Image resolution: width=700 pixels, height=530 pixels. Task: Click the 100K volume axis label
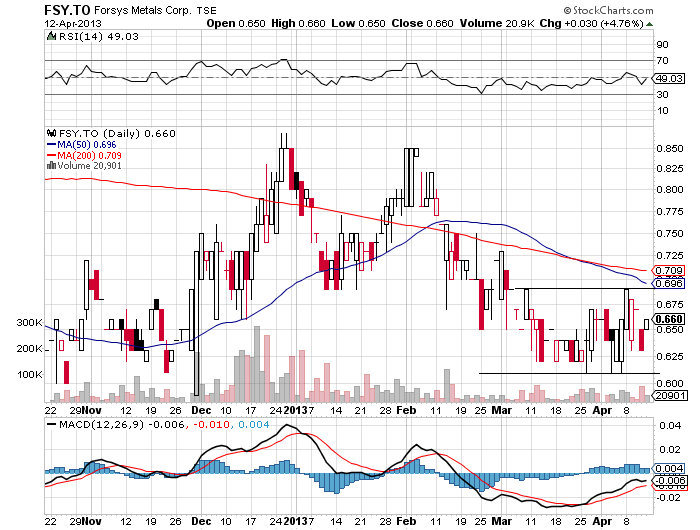coord(29,374)
